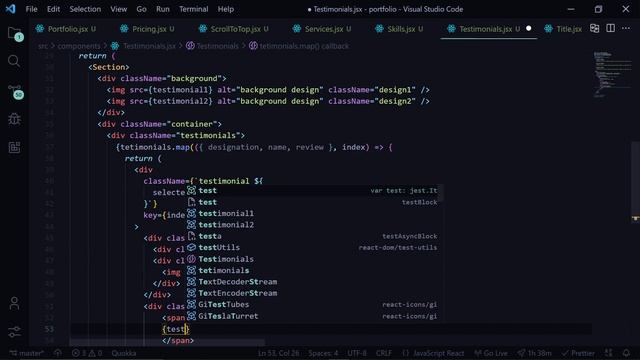Open the Go menu
Image resolution: width=640 pixels, height=360 pixels.
click(x=141, y=9)
